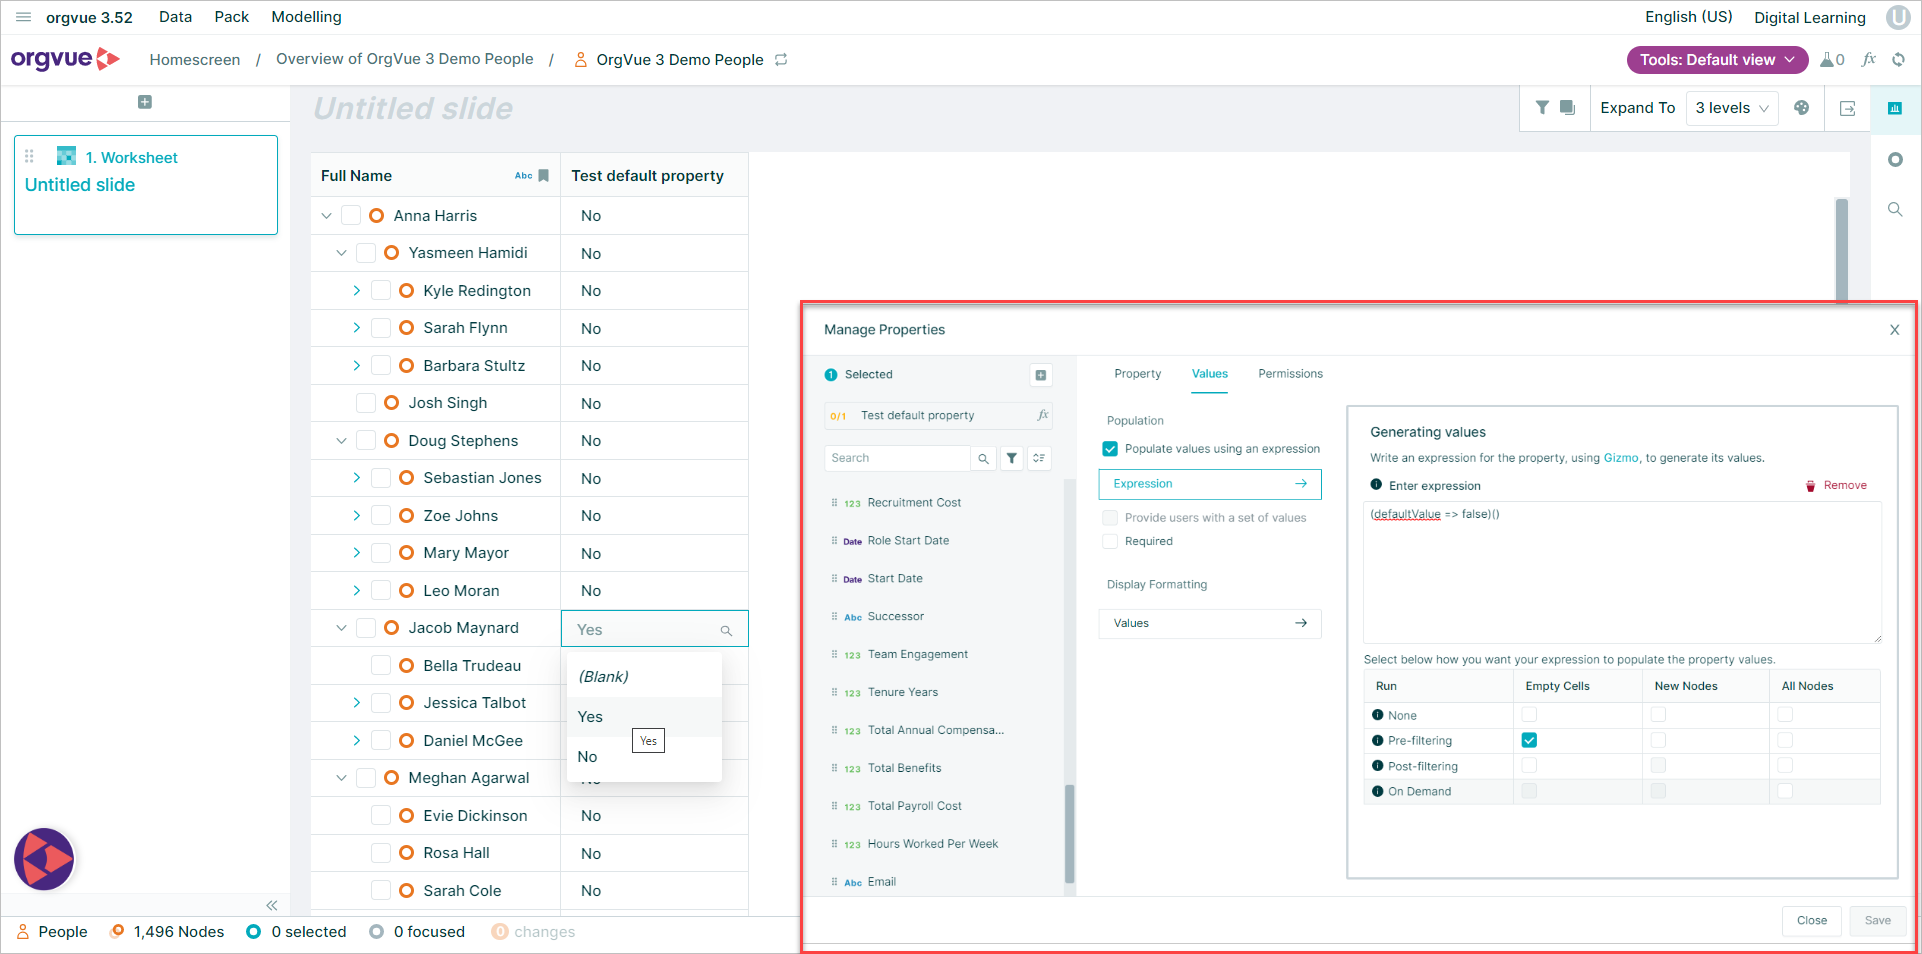Click the sync icon beside OrgVue 3 Demo People
This screenshot has width=1922, height=954.
781,60
